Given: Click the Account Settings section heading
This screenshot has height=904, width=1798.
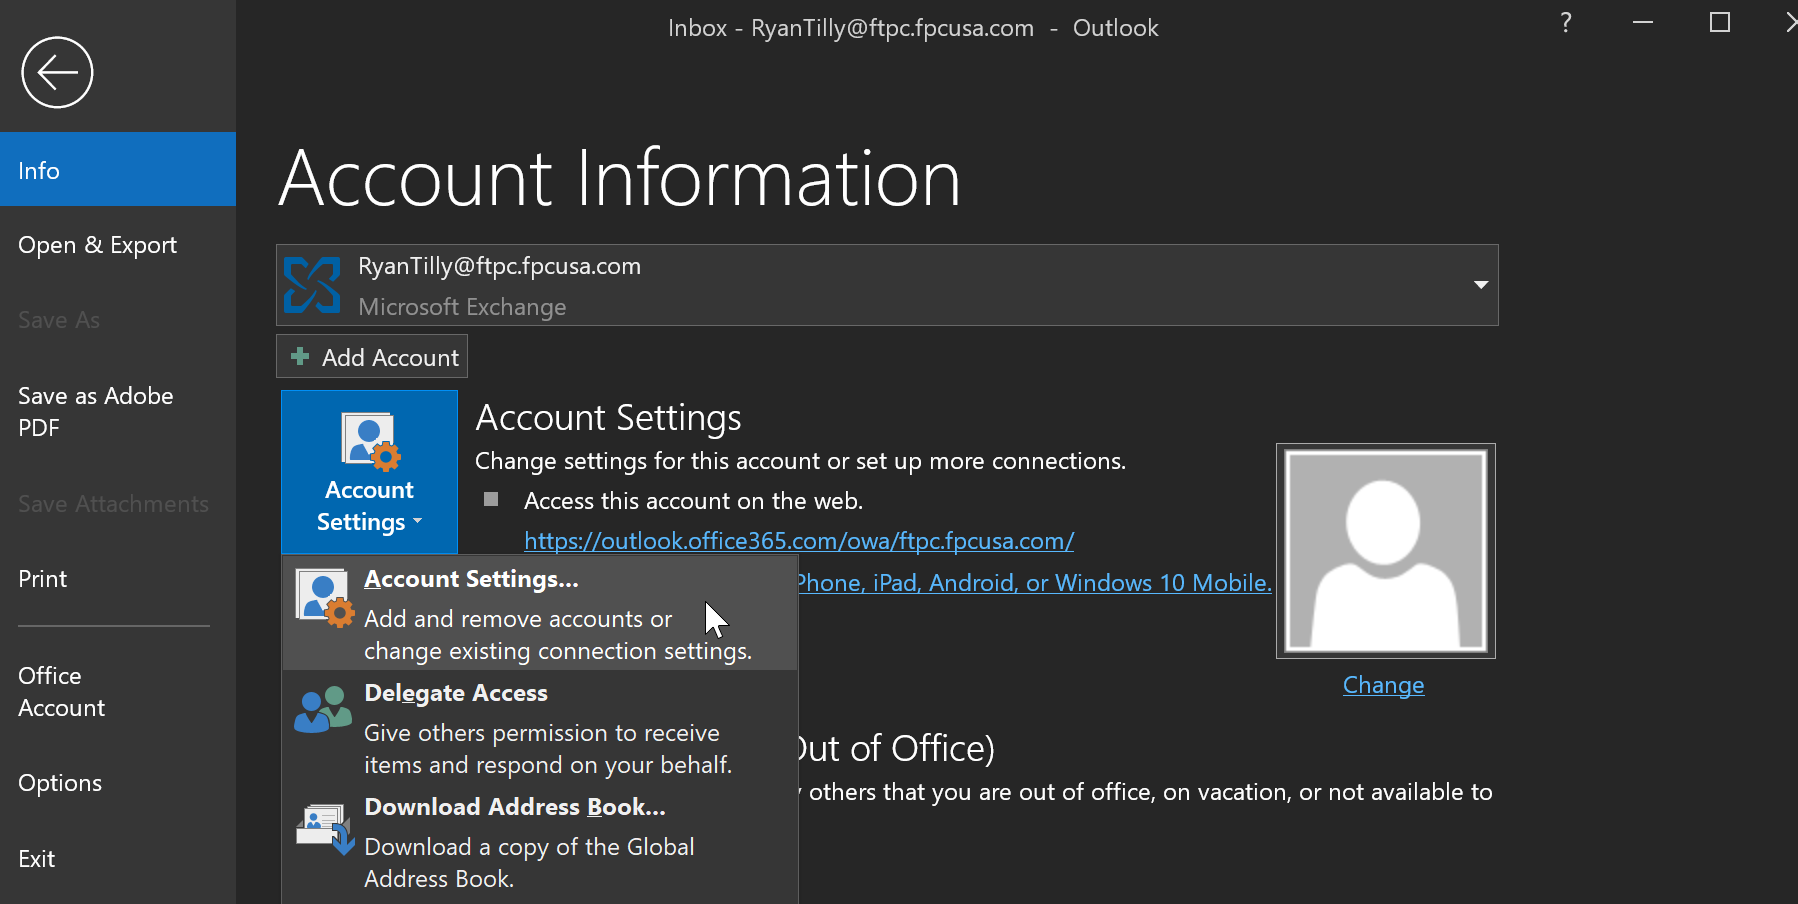Looking at the screenshot, I should (x=608, y=417).
